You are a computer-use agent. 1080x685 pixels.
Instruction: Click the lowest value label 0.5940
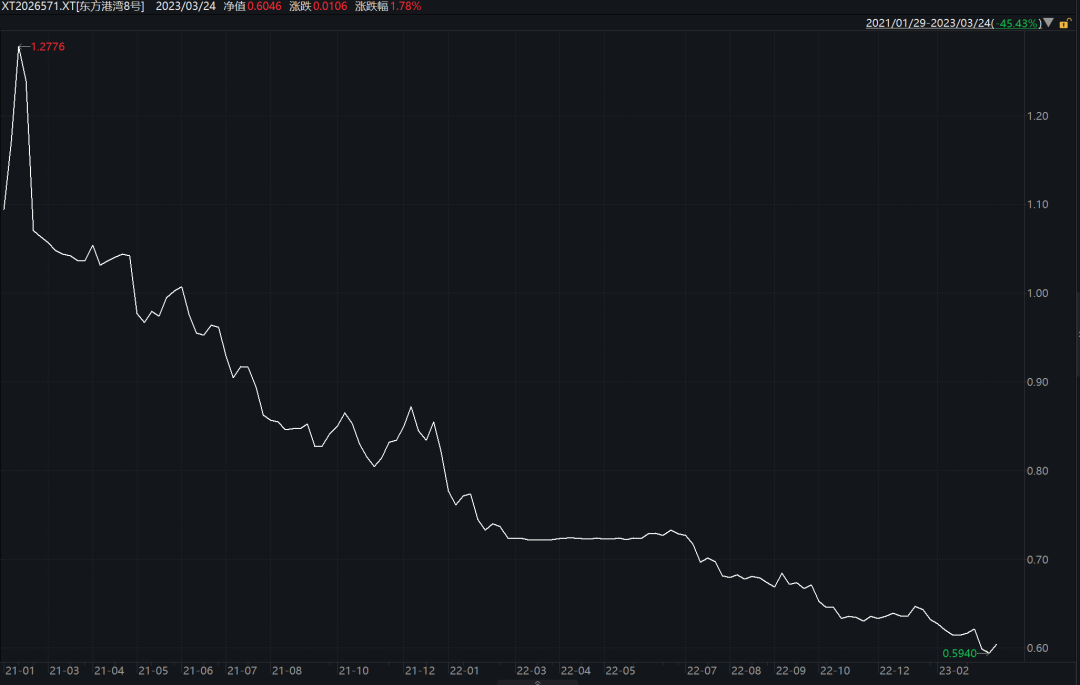959,653
